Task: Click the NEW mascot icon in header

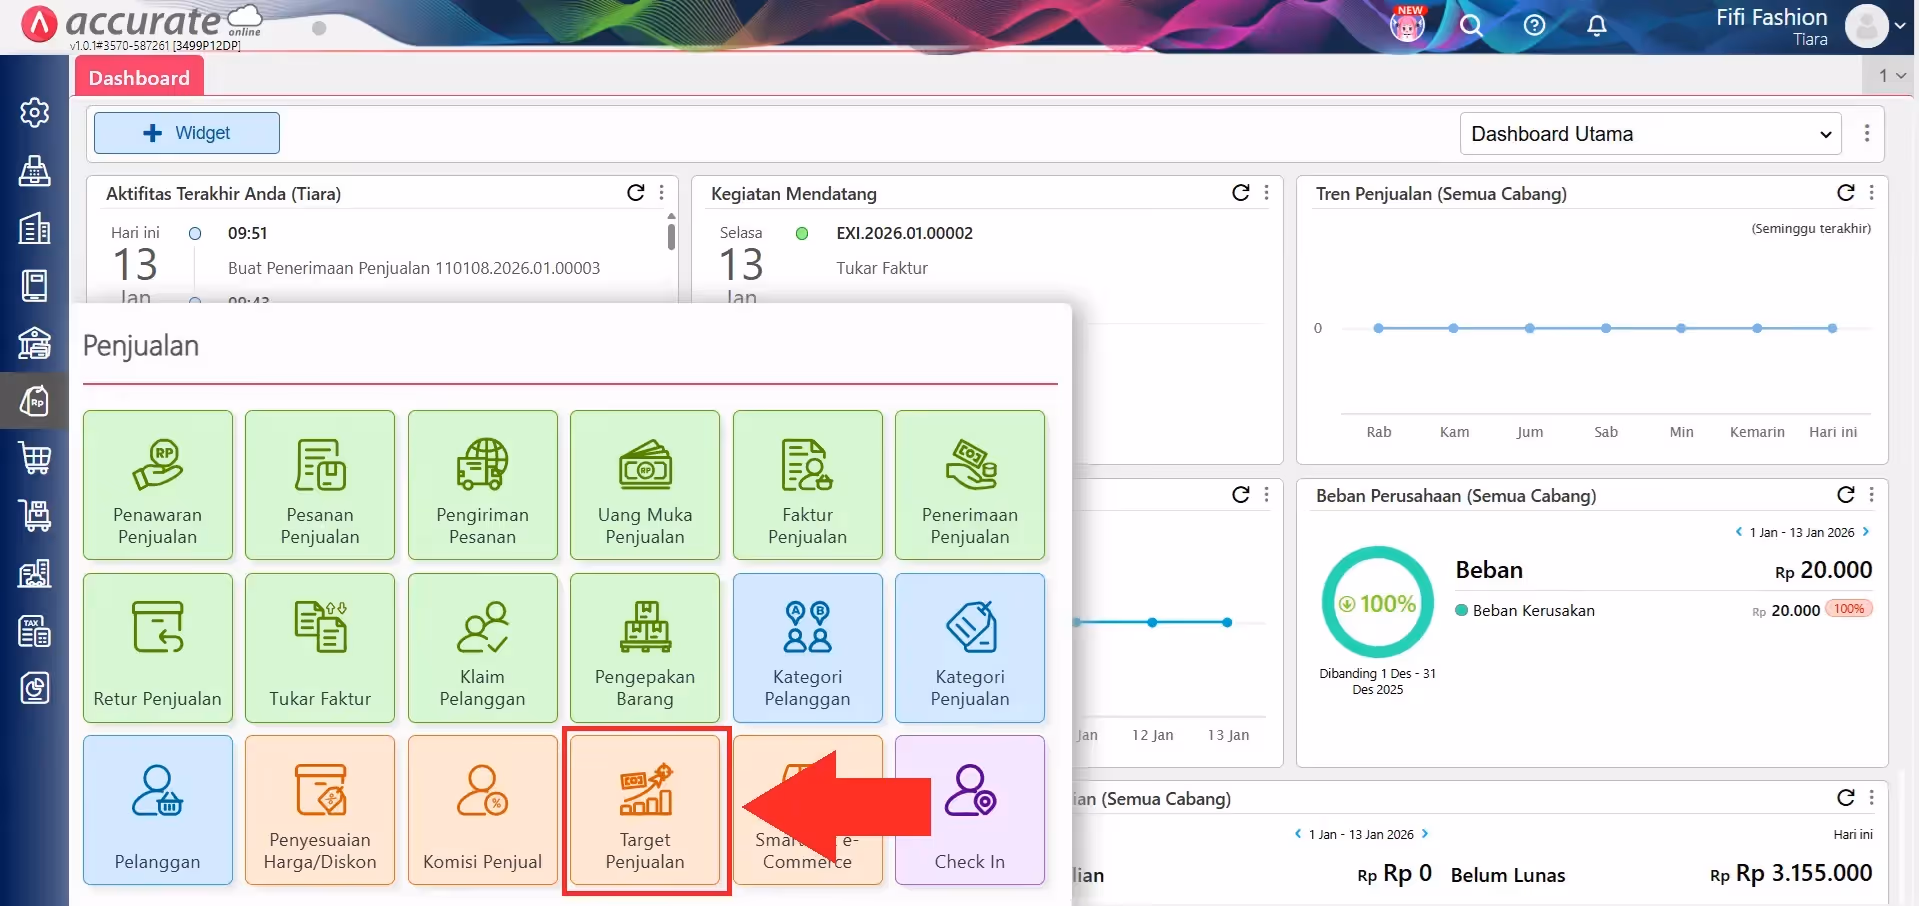Action: coord(1408,24)
